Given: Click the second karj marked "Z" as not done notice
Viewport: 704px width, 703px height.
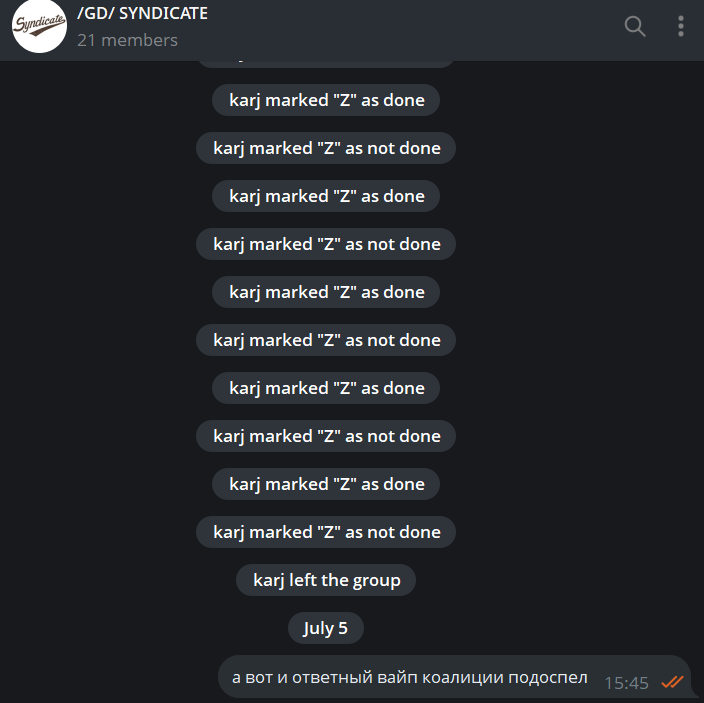Looking at the screenshot, I should click(x=326, y=244).
